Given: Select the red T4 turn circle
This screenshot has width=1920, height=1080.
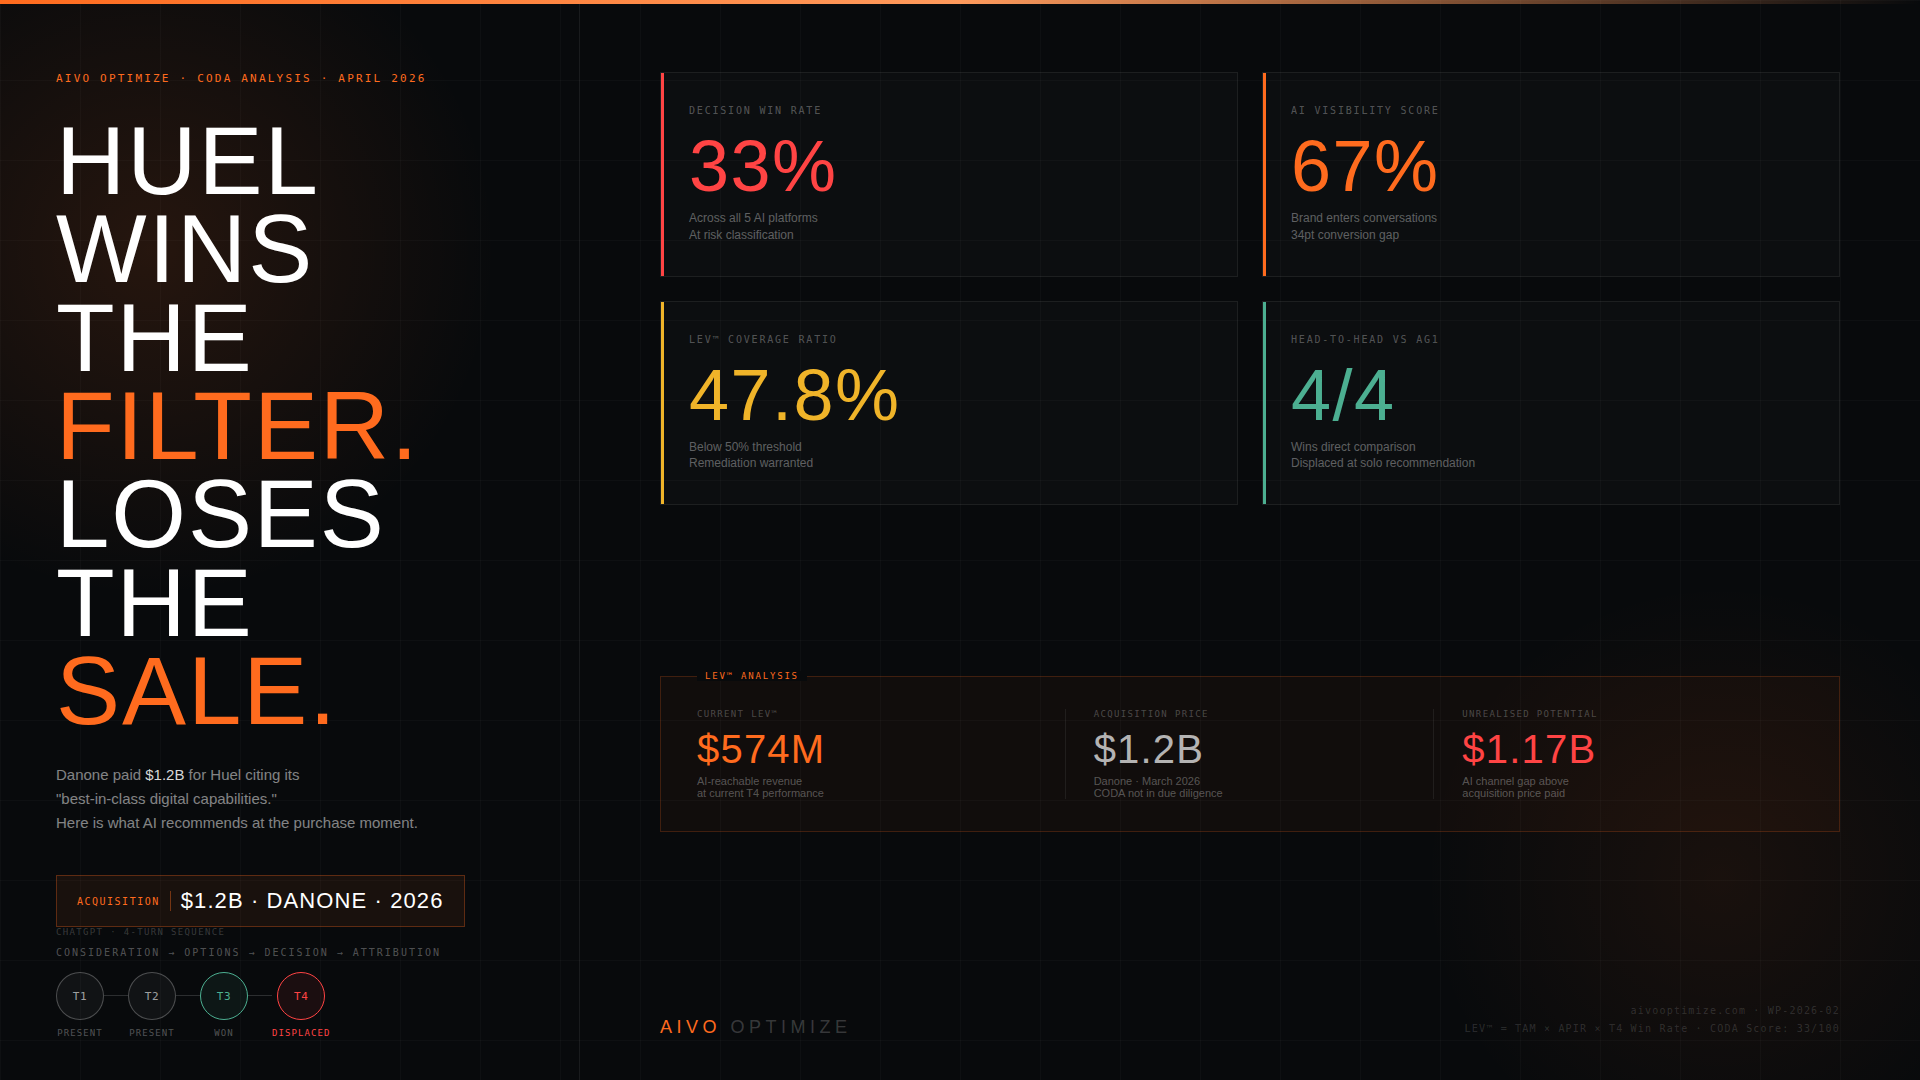Looking at the screenshot, I should click(x=301, y=996).
